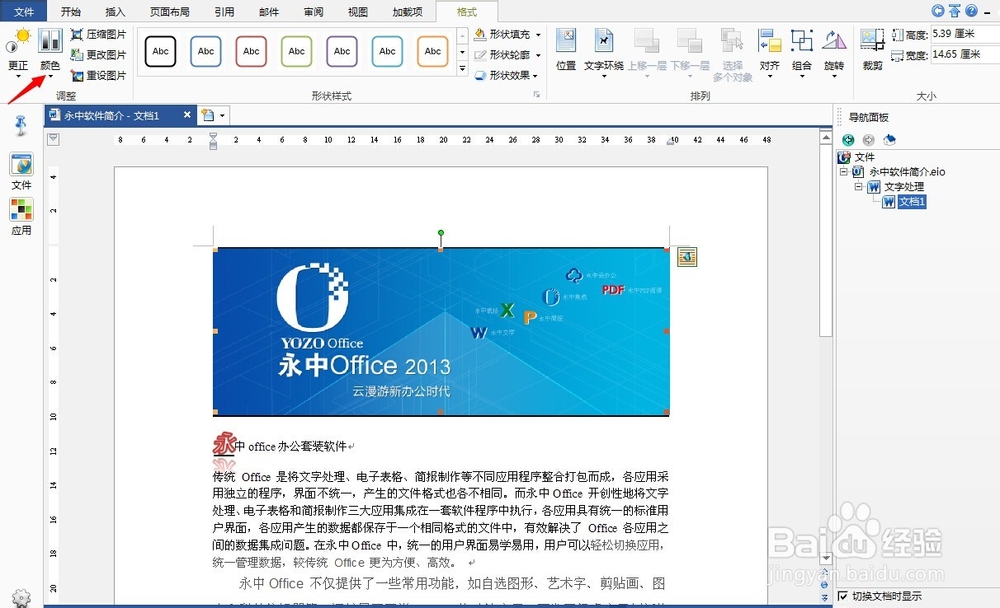Apply the red outline Abc shape style
Screen dimensions: 1000x608
pos(251,52)
